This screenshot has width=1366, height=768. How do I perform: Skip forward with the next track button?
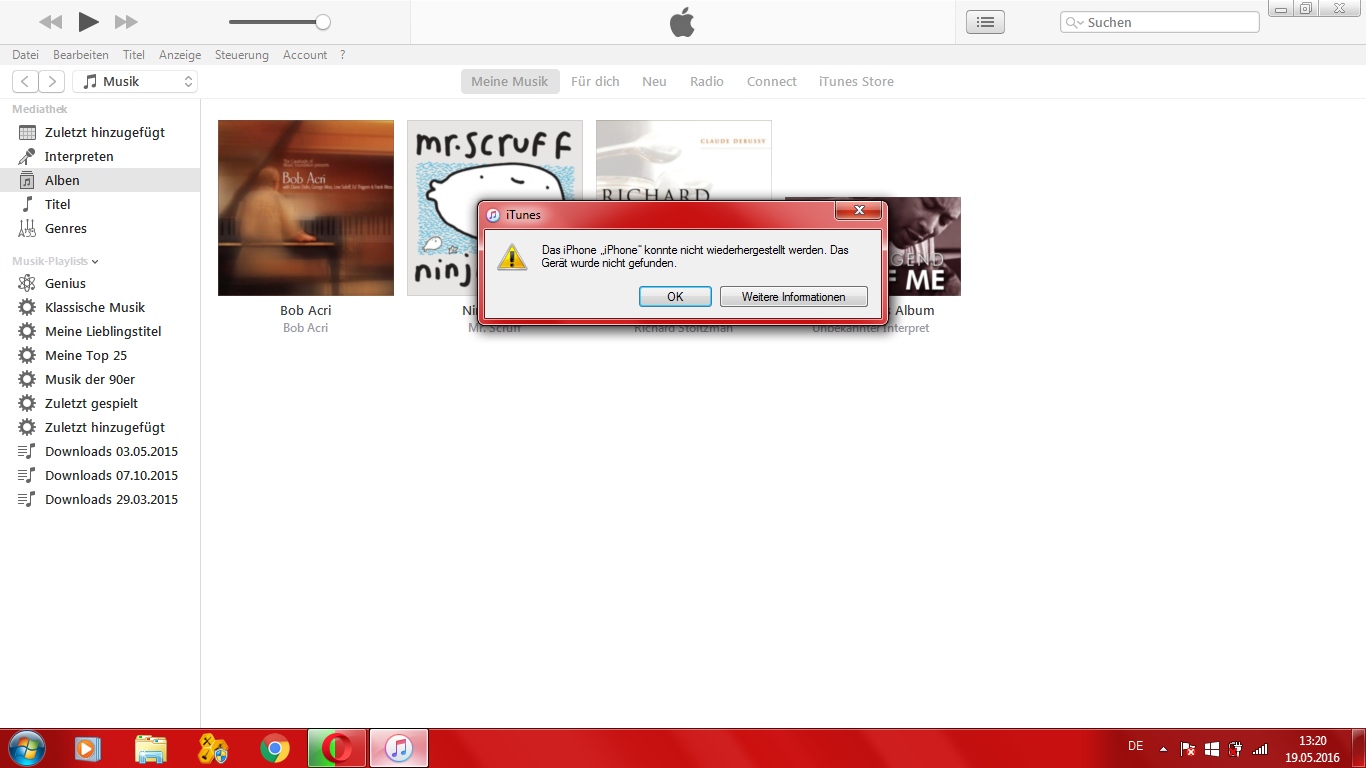[126, 21]
